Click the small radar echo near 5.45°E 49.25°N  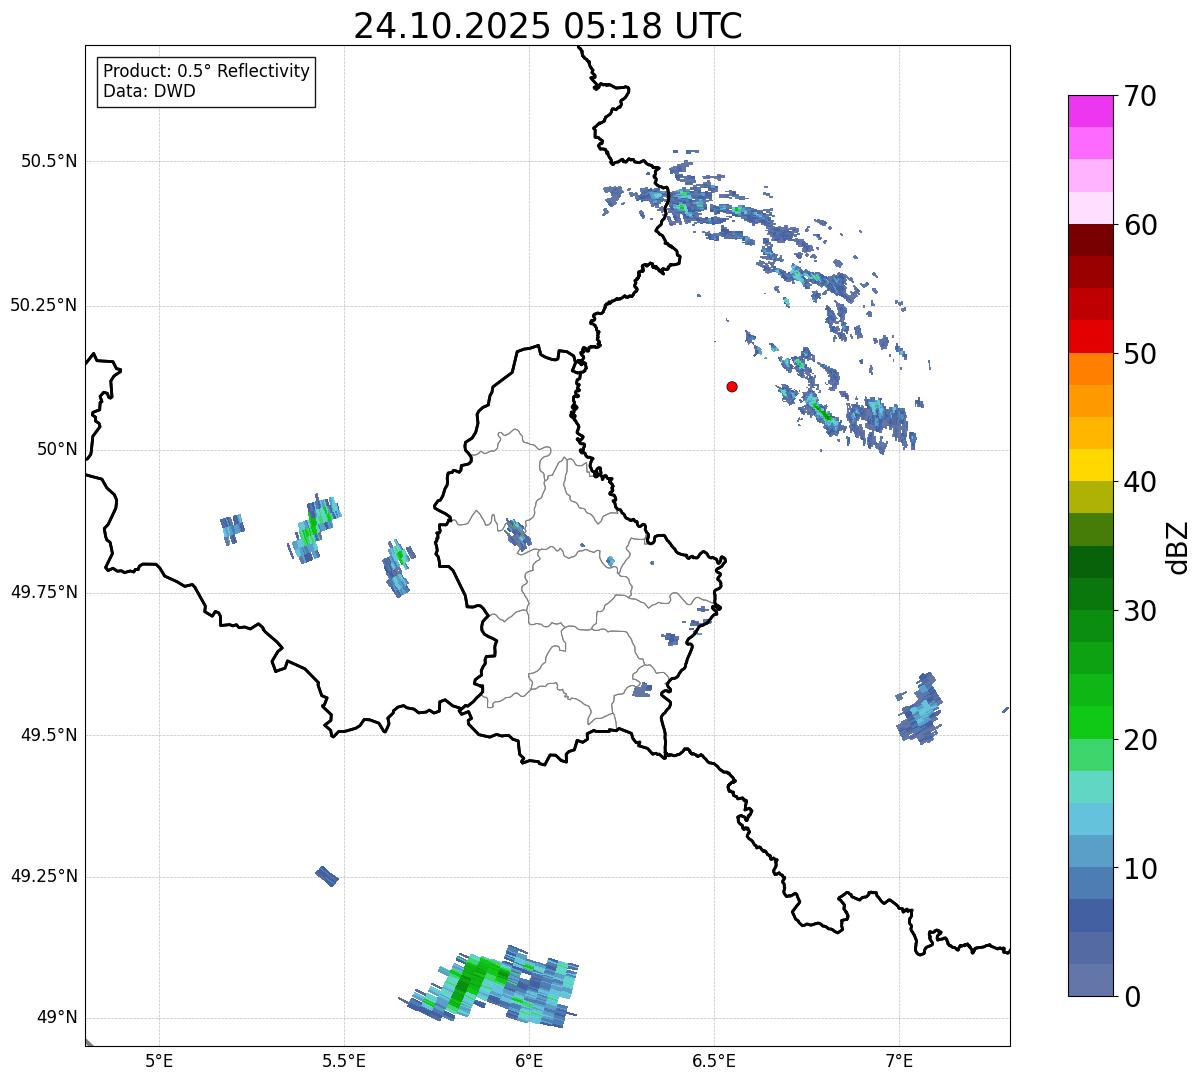tap(327, 876)
